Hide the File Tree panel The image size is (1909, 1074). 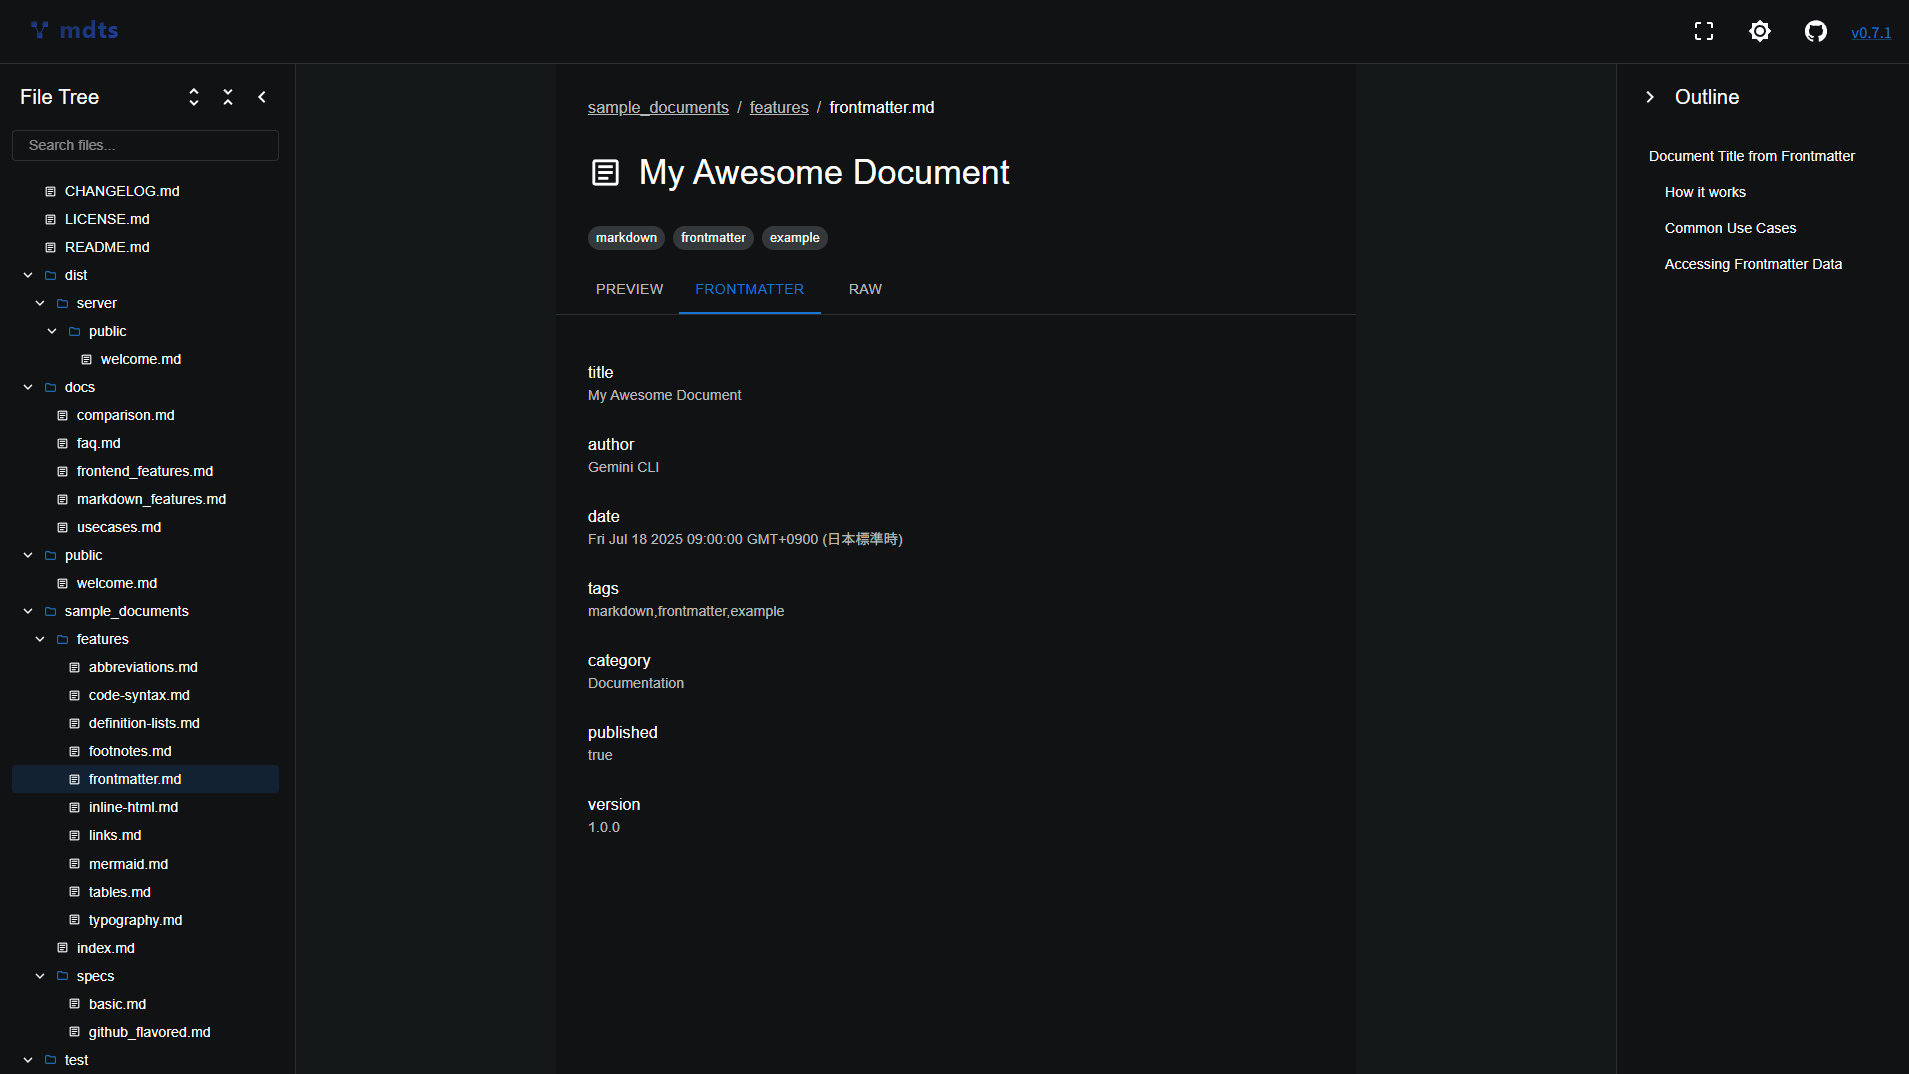pyautogui.click(x=262, y=97)
